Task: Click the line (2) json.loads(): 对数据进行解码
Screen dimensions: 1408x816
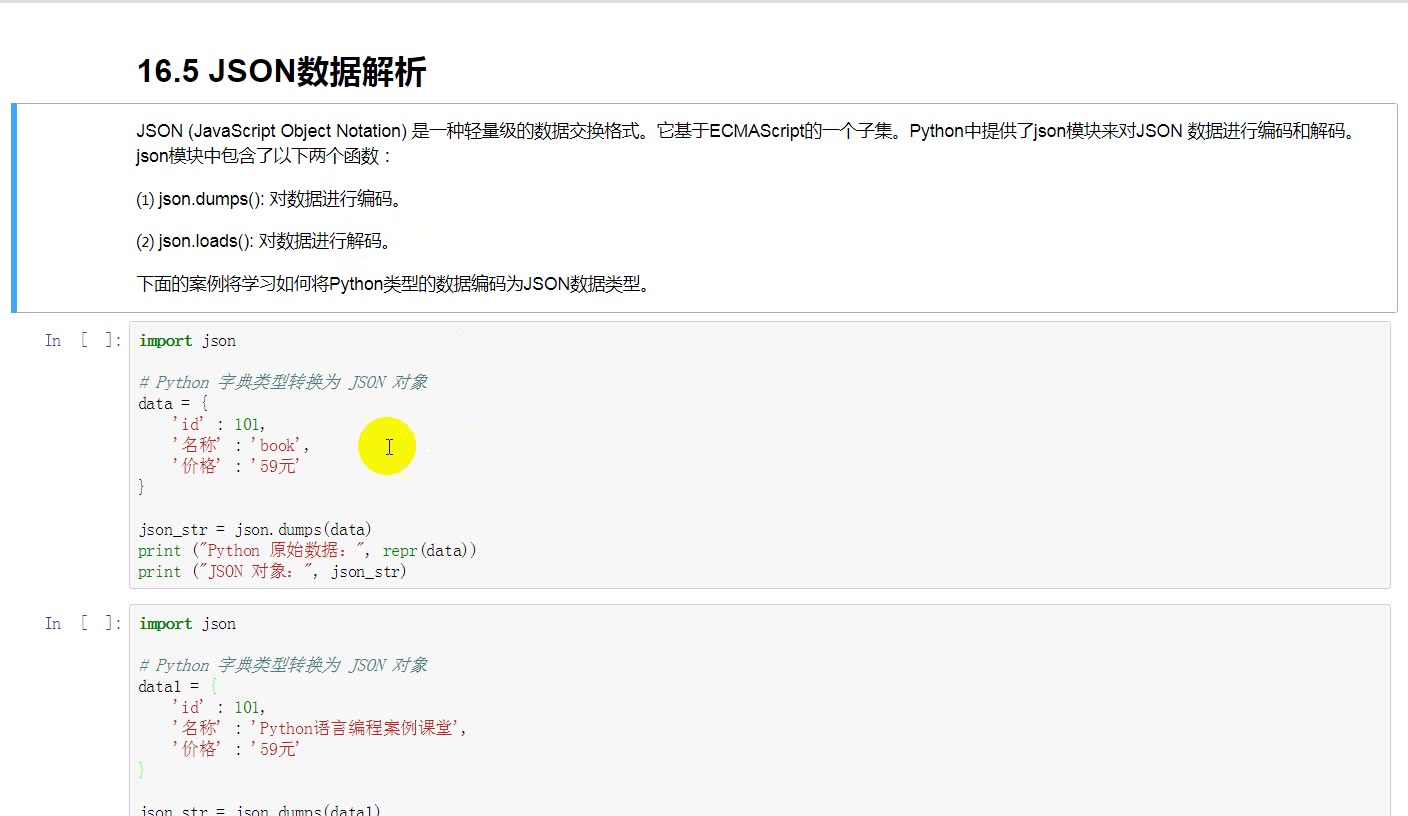Action: [x=264, y=241]
